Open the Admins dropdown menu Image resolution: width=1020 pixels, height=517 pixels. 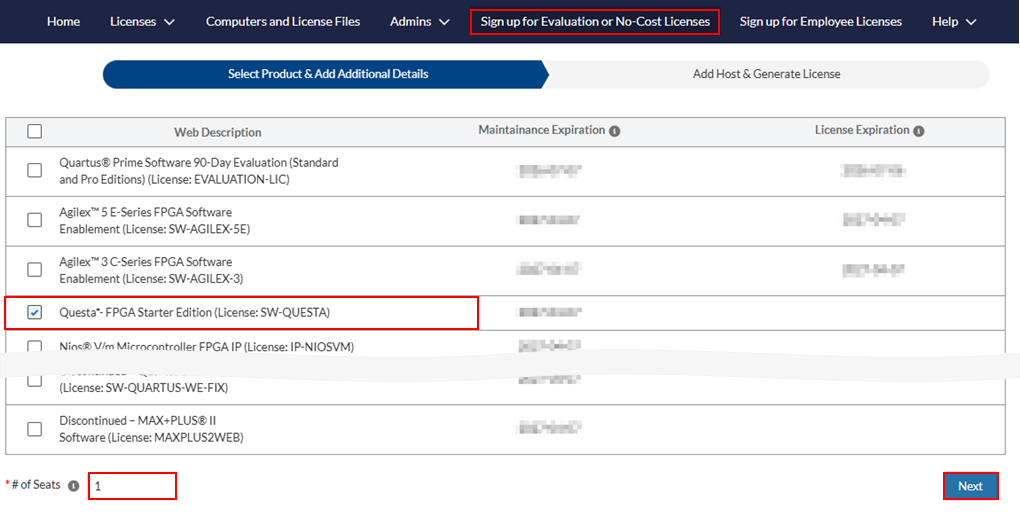click(x=419, y=21)
